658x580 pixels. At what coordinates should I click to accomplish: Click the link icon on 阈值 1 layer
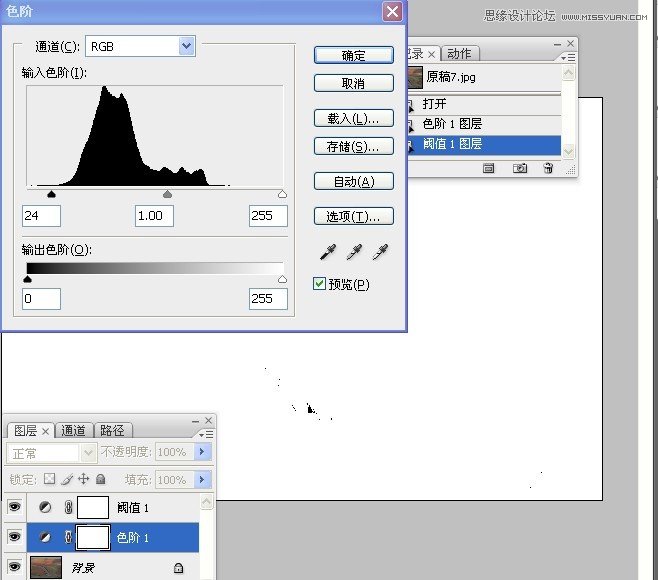coord(68,507)
